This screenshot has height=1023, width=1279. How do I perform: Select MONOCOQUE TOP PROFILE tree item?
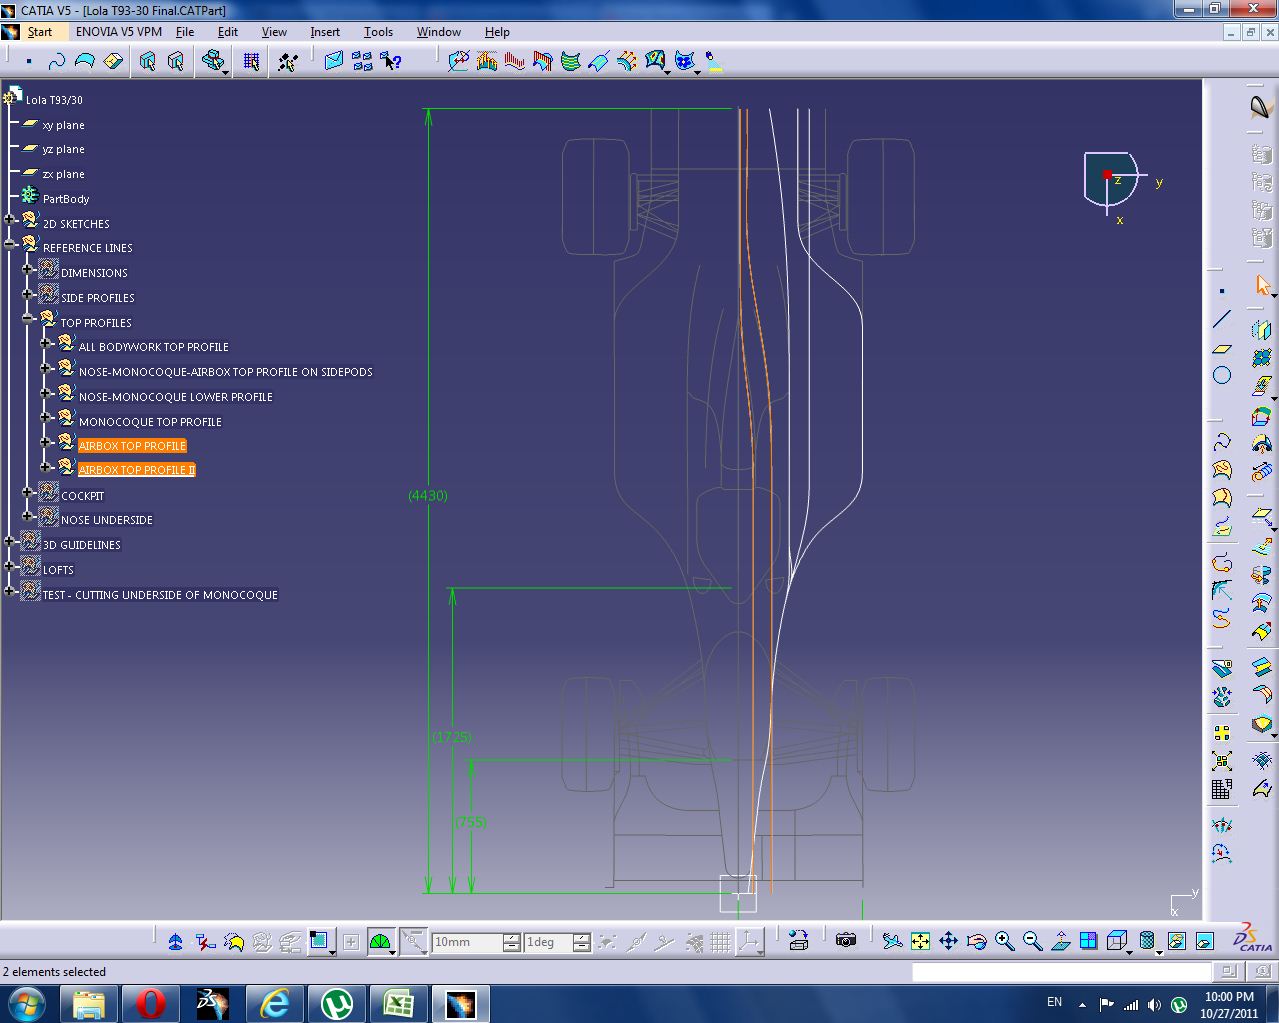click(x=150, y=422)
